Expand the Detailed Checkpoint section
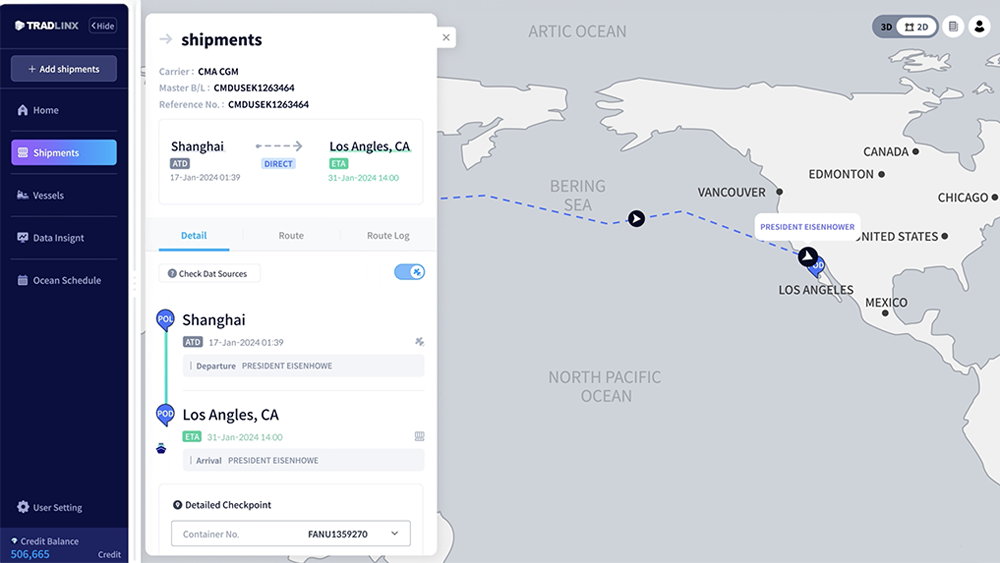Image resolution: width=1000 pixels, height=563 pixels. pyautogui.click(x=222, y=504)
